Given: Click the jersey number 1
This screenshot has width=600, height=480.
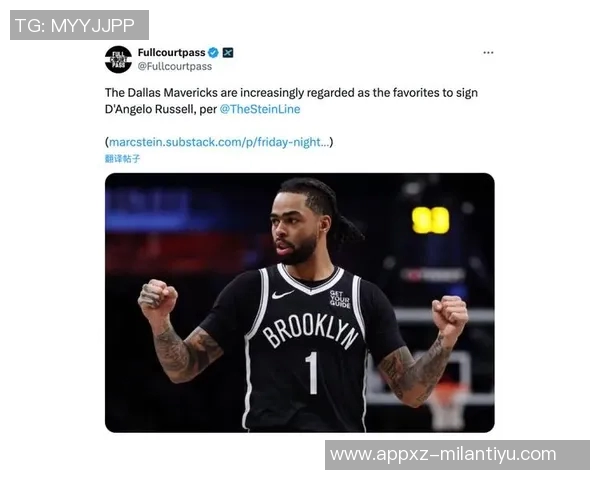Looking at the screenshot, I should point(312,373).
